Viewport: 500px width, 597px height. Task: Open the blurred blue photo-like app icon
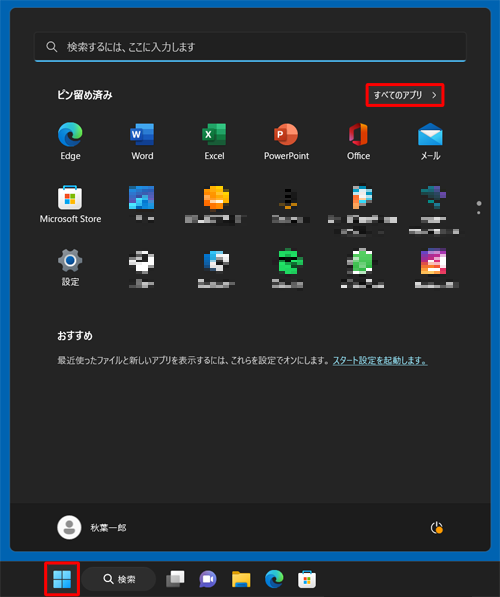tap(142, 198)
